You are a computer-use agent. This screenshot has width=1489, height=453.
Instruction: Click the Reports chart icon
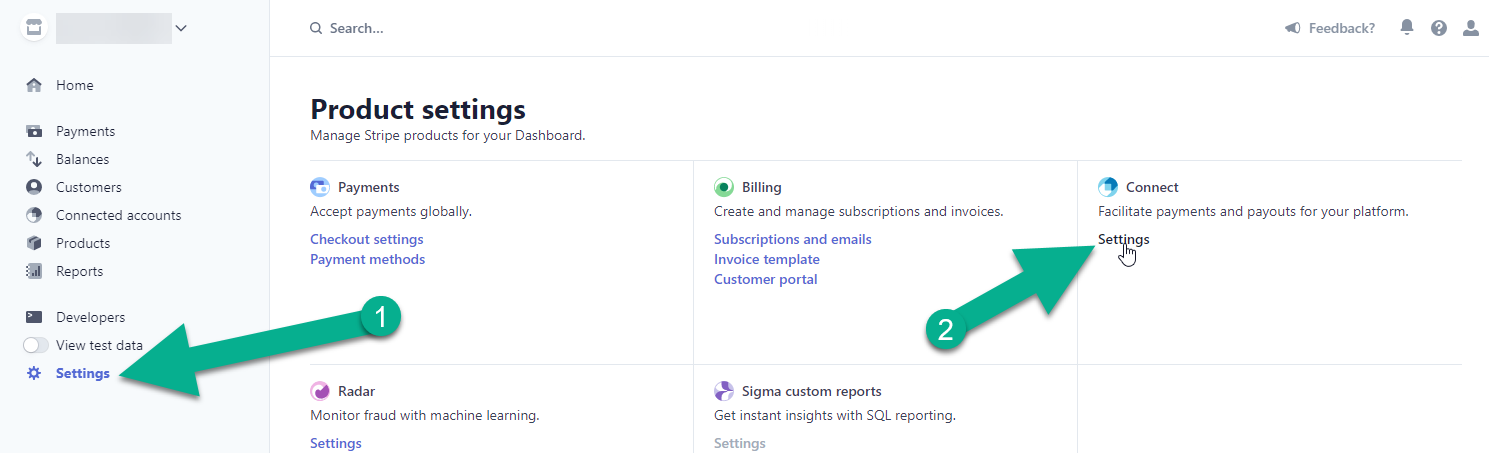point(34,271)
